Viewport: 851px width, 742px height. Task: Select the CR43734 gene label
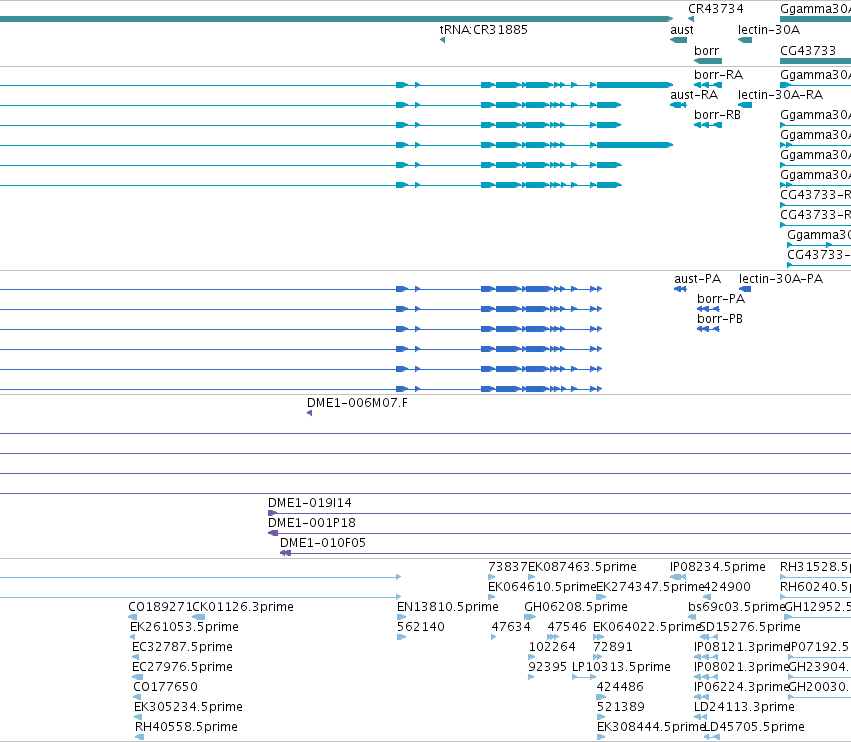(x=716, y=9)
